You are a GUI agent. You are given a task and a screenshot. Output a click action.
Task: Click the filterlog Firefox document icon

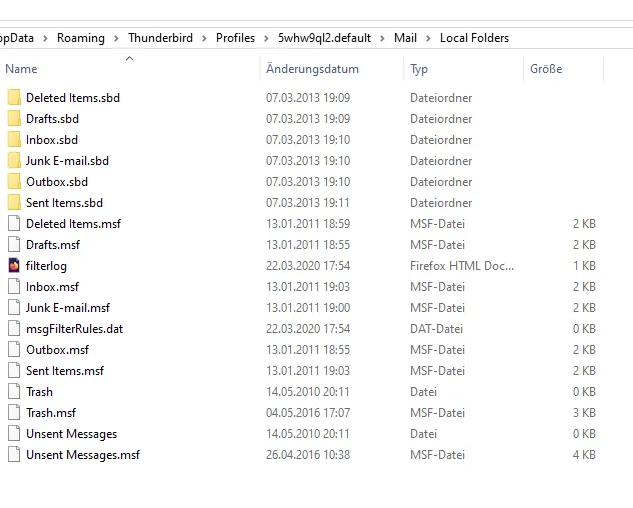click(14, 266)
